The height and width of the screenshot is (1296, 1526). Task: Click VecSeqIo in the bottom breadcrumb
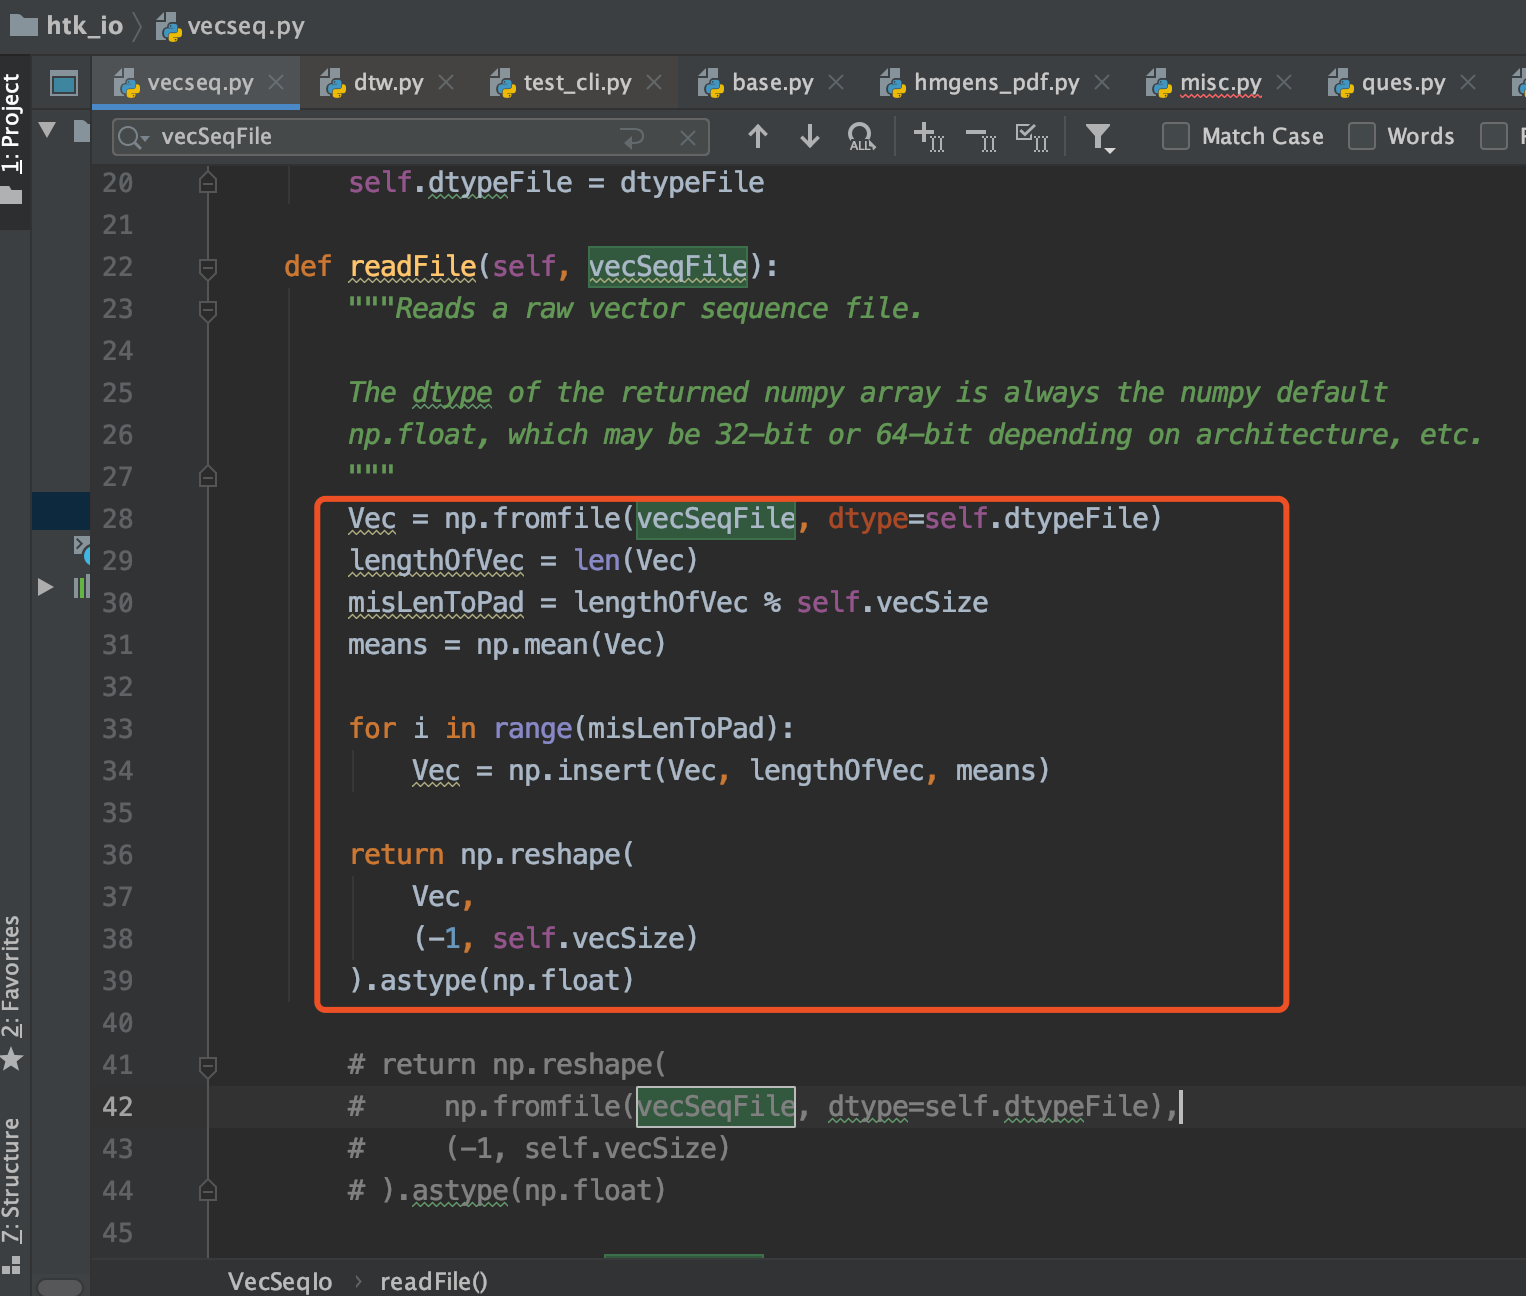[x=280, y=1281]
